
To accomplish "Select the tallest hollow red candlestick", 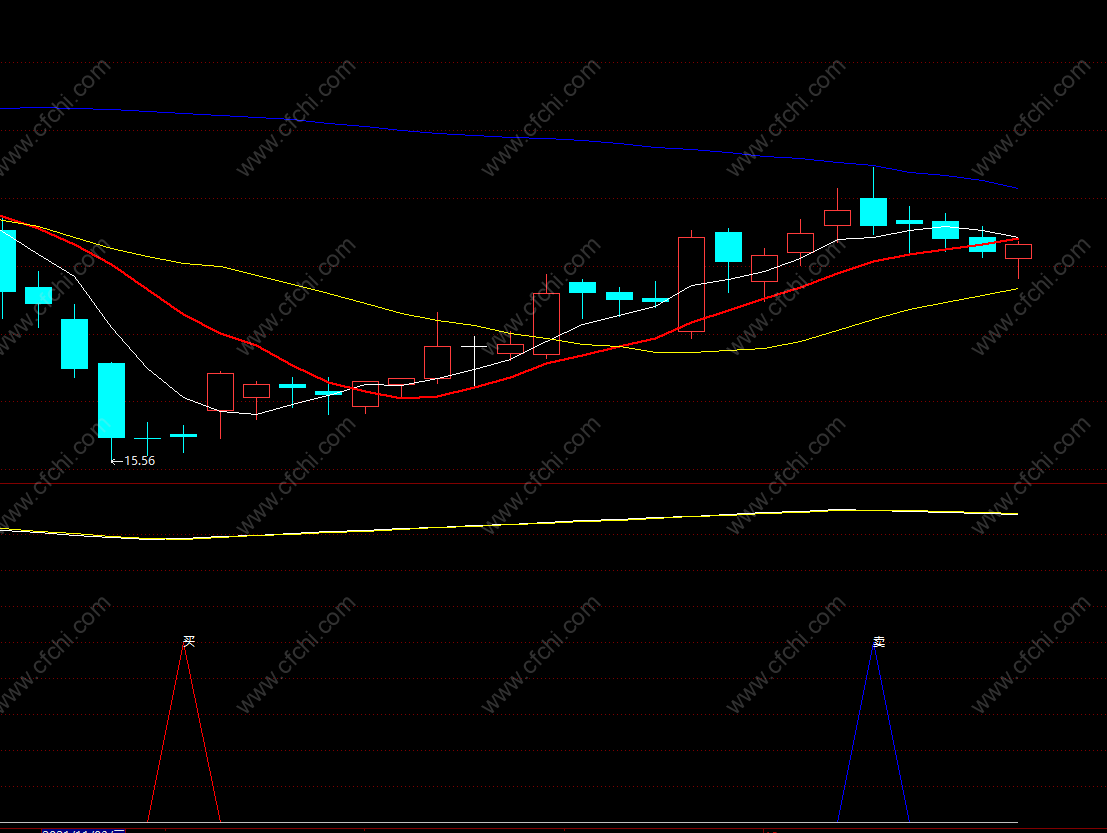I will [x=691, y=284].
